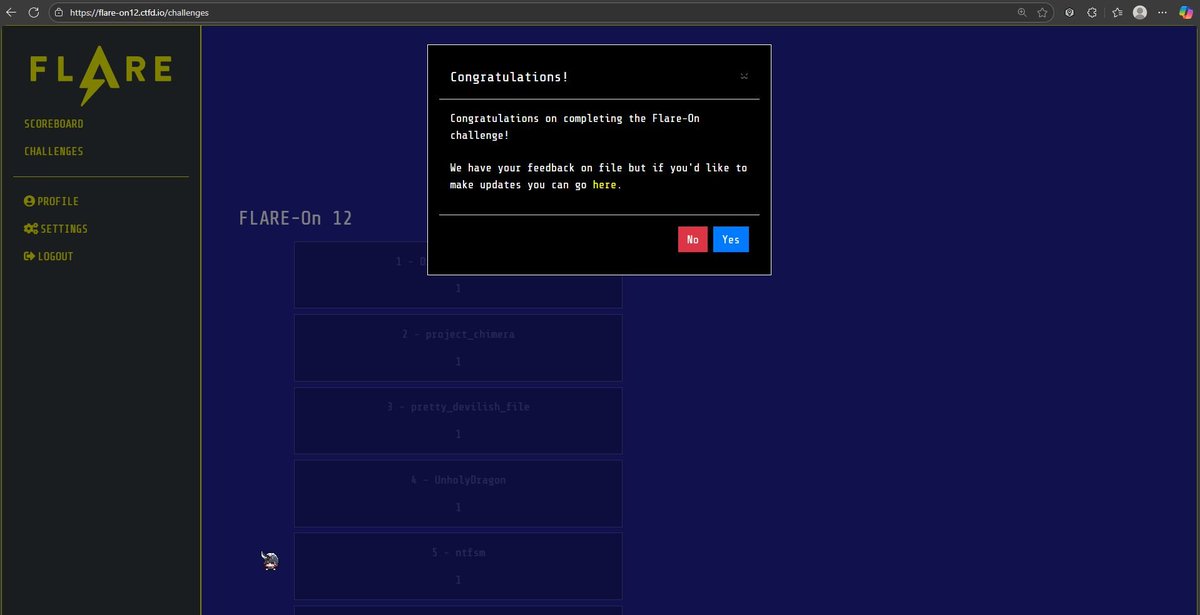Open the browser Extensions puzzle icon

[x=1093, y=12]
